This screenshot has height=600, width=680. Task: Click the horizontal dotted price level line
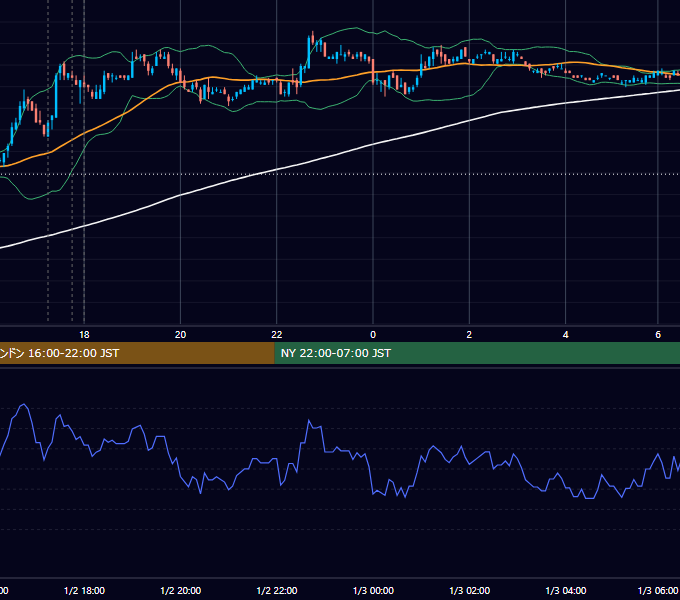click(340, 174)
